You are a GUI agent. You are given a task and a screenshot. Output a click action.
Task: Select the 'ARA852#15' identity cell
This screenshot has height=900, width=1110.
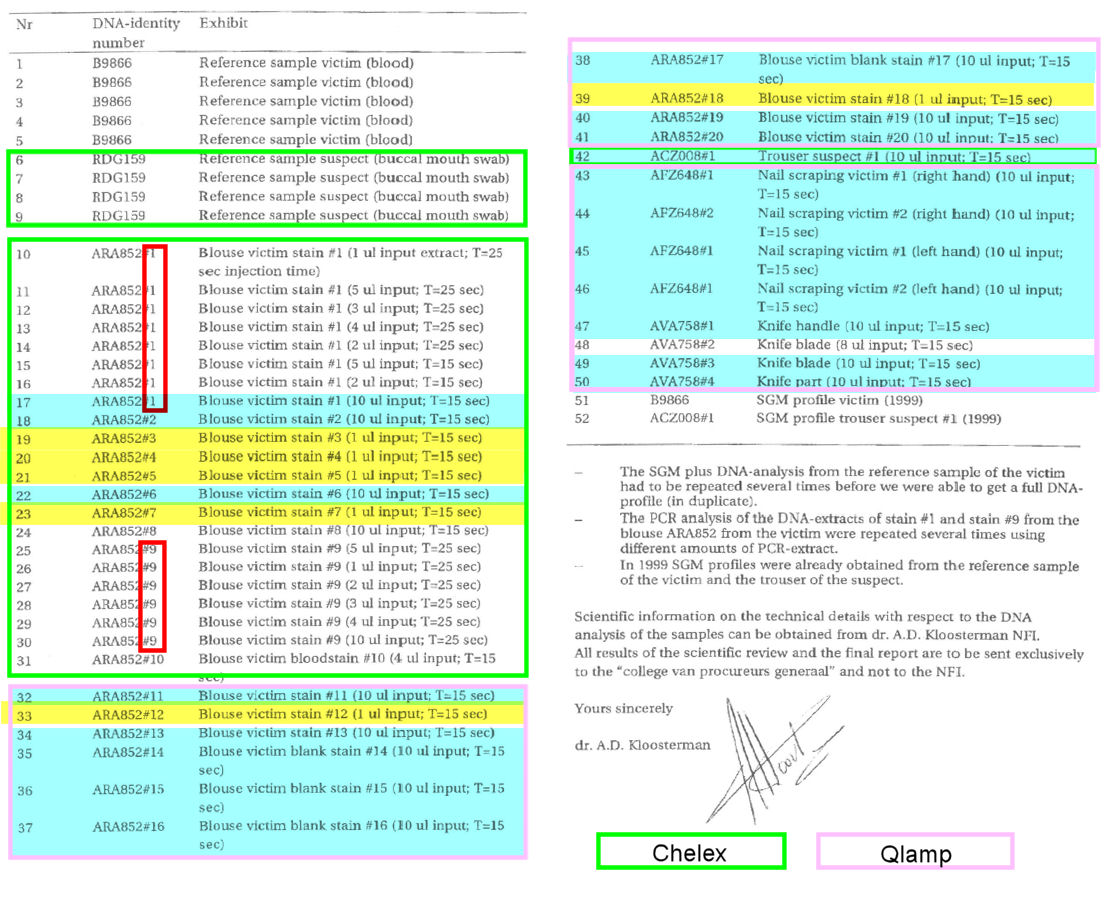(127, 789)
